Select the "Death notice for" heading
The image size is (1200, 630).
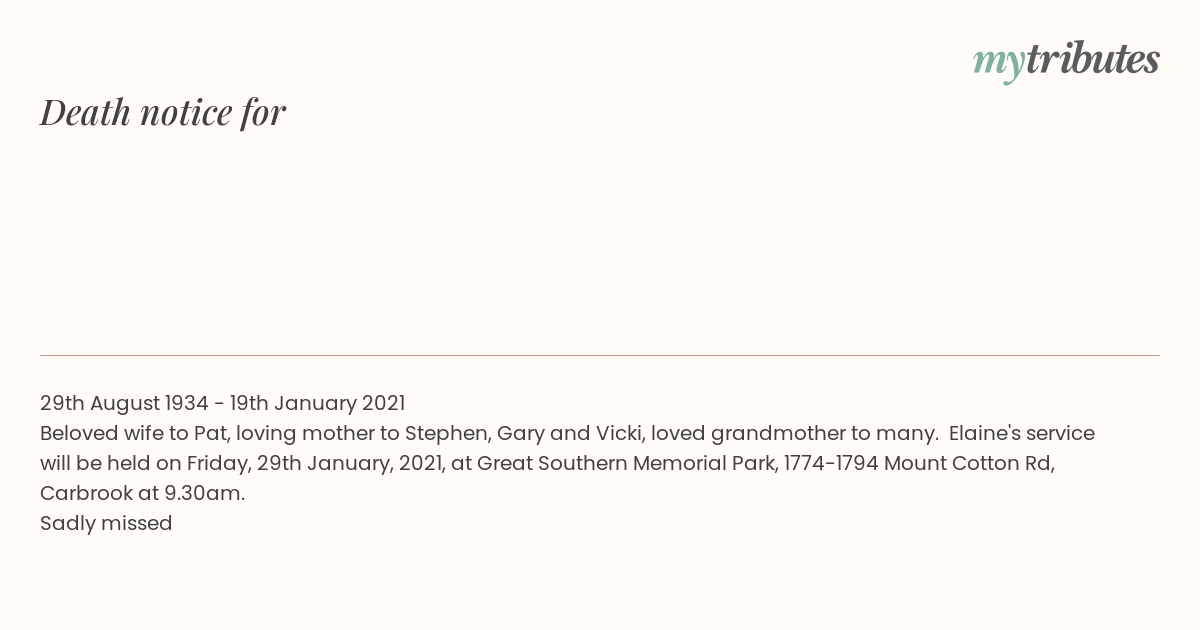pos(163,112)
